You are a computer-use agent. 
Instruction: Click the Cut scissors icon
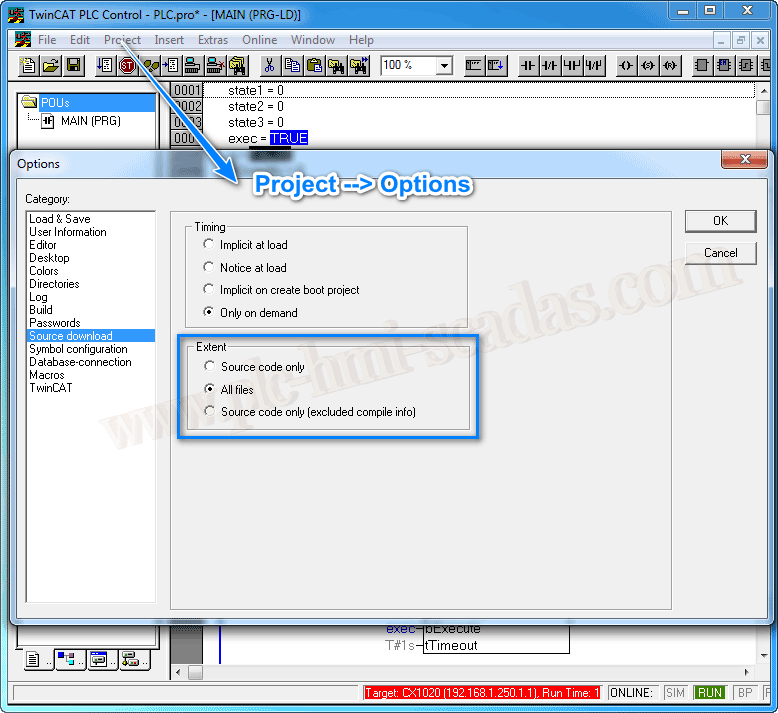(269, 66)
